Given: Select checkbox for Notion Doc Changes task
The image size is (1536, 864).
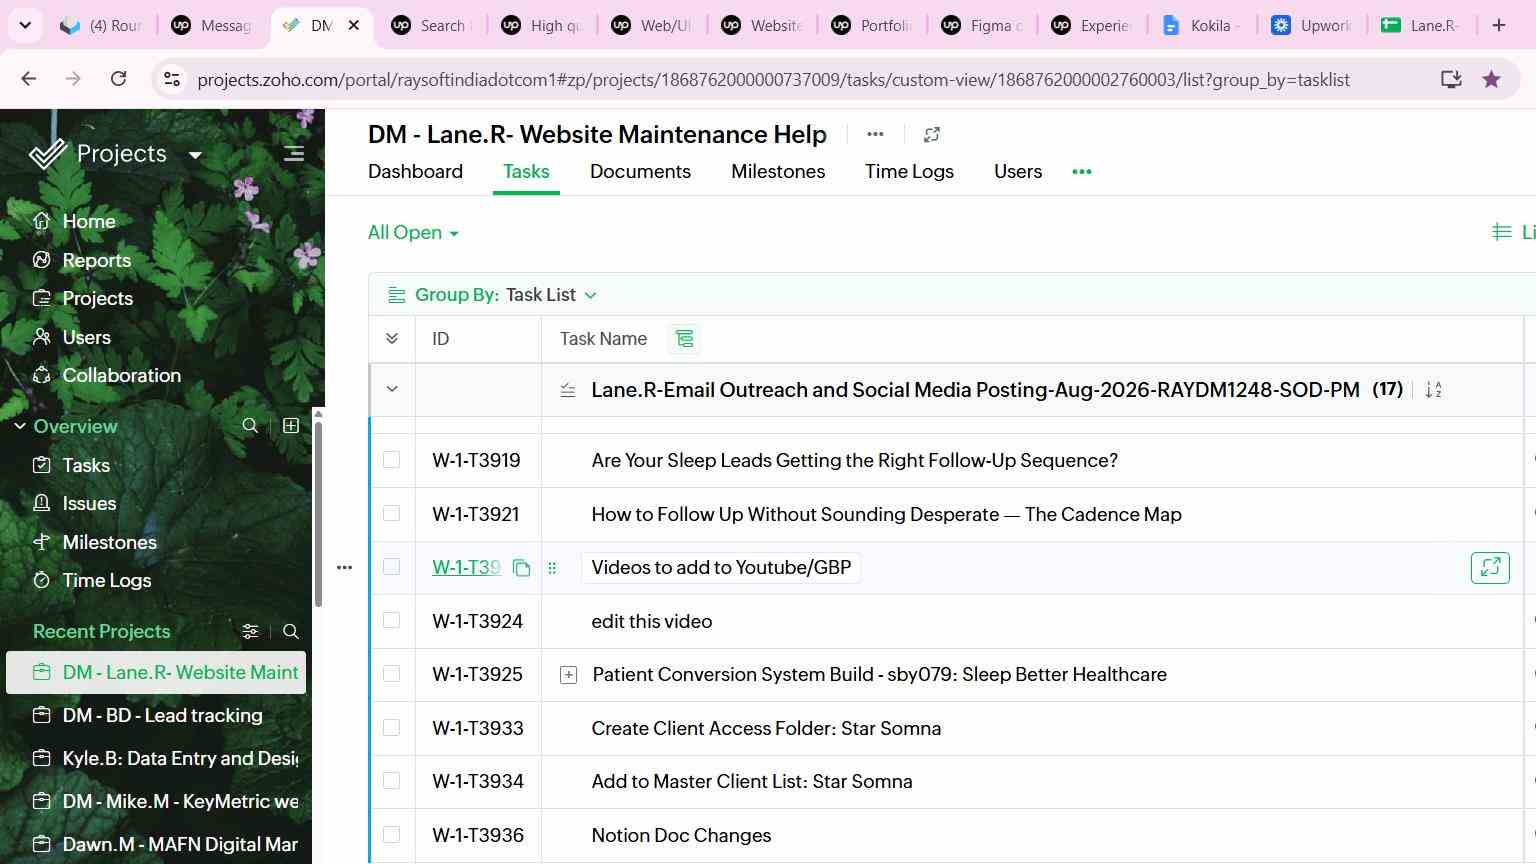Looking at the screenshot, I should (x=391, y=835).
